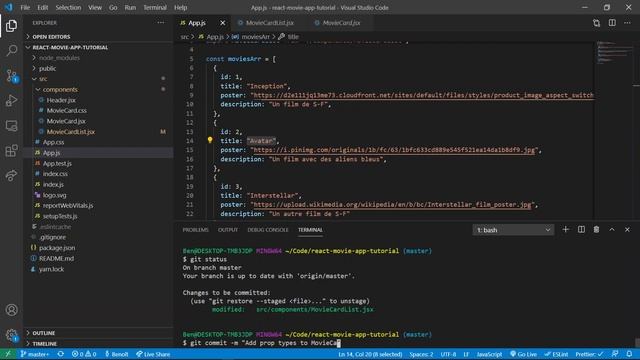
Task: Switch to Debug Console tab
Action: pyautogui.click(x=268, y=230)
